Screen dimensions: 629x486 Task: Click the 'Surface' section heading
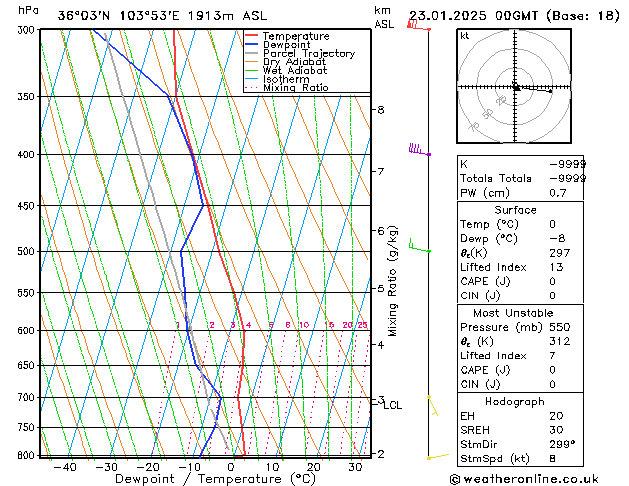[x=515, y=210]
